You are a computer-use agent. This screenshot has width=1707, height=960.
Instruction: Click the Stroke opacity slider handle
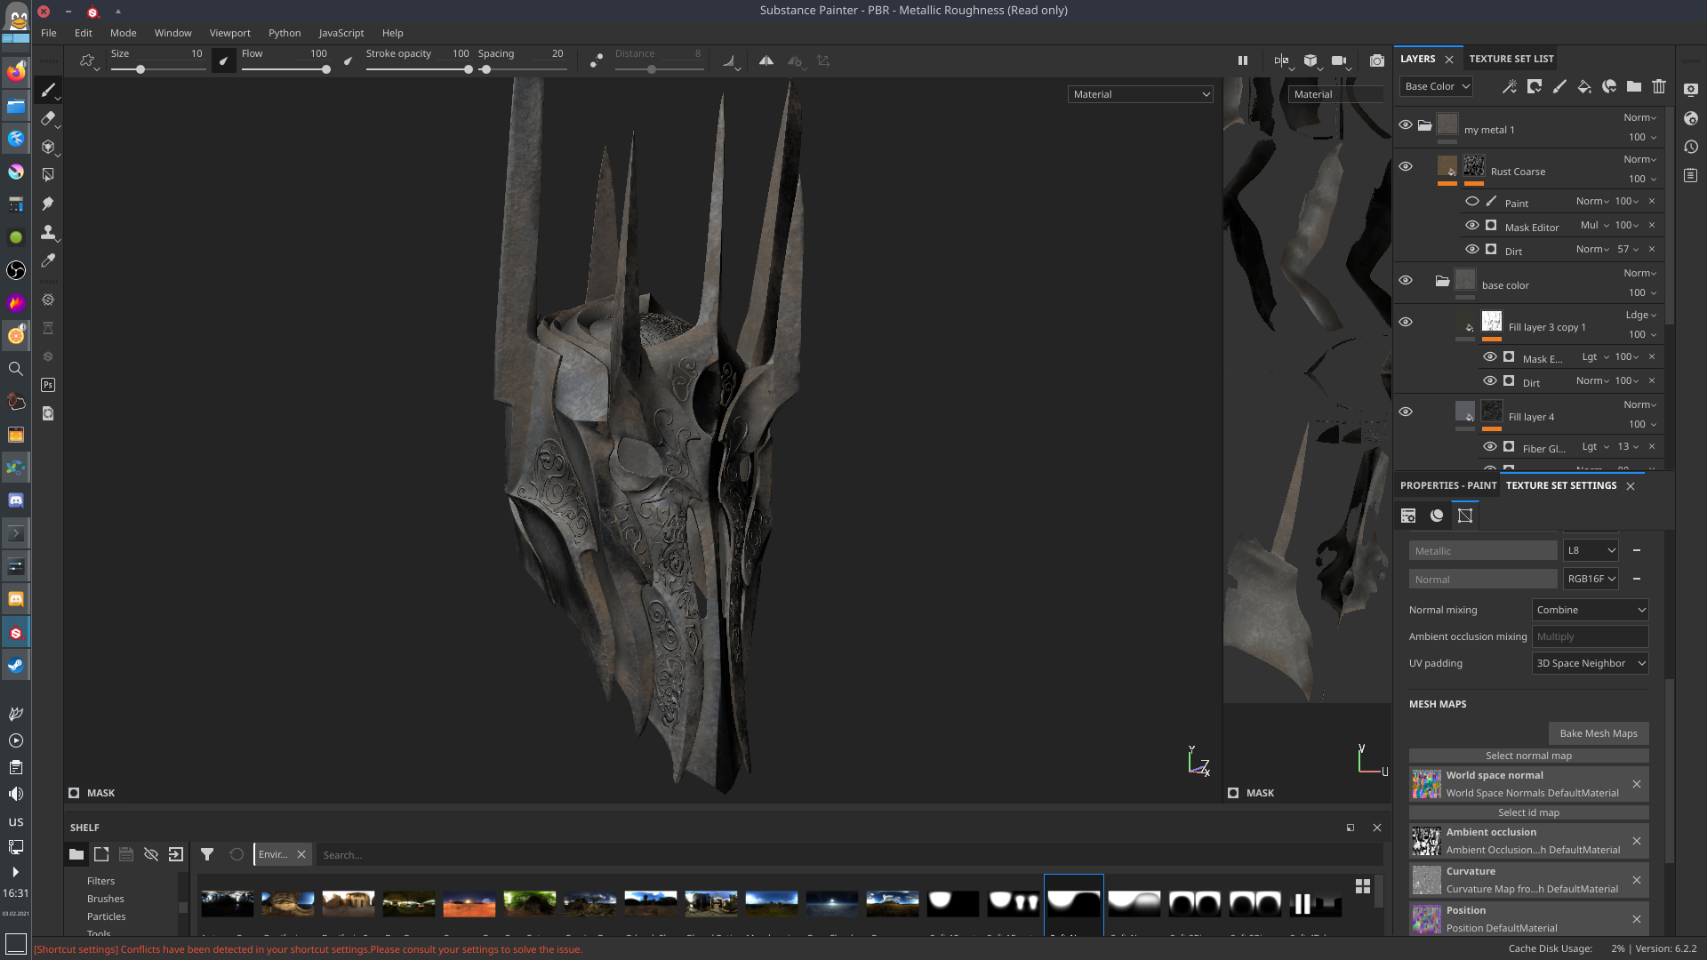point(468,70)
